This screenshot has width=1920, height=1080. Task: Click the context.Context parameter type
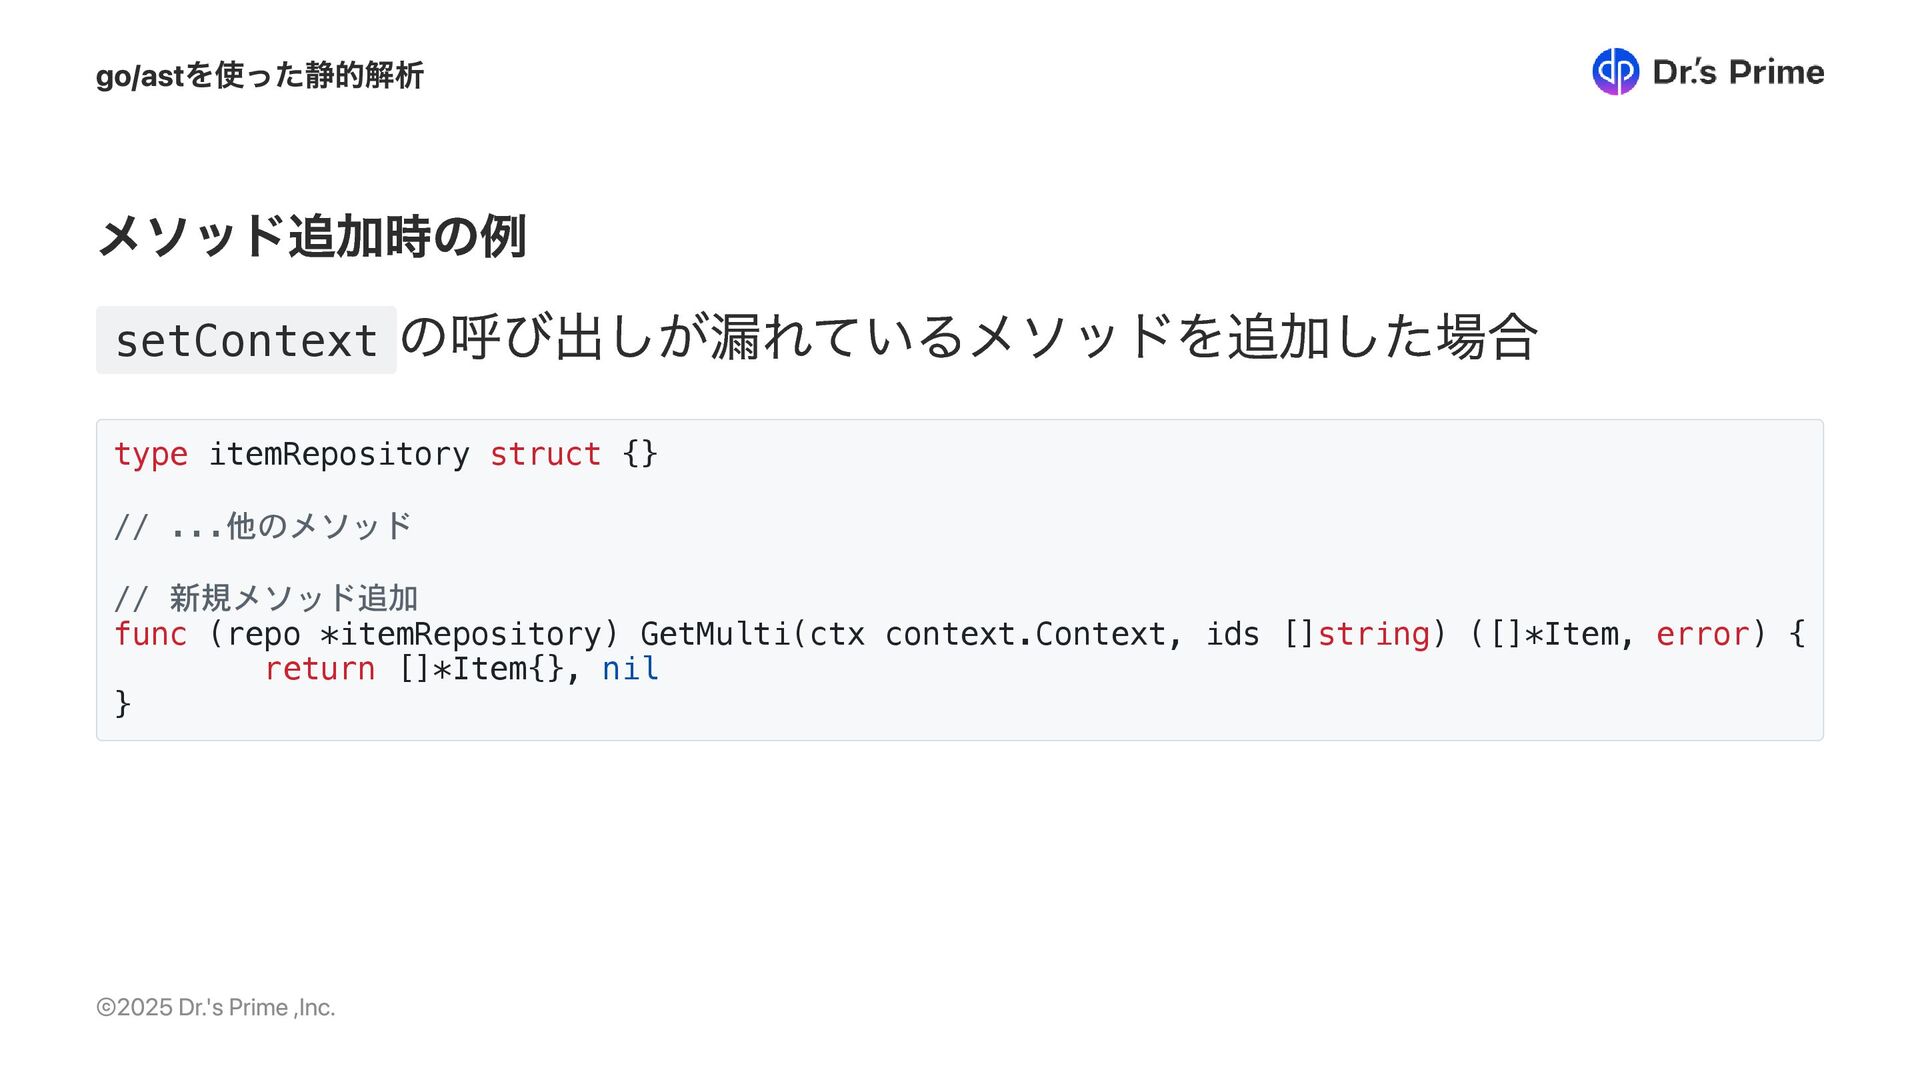click(1025, 634)
